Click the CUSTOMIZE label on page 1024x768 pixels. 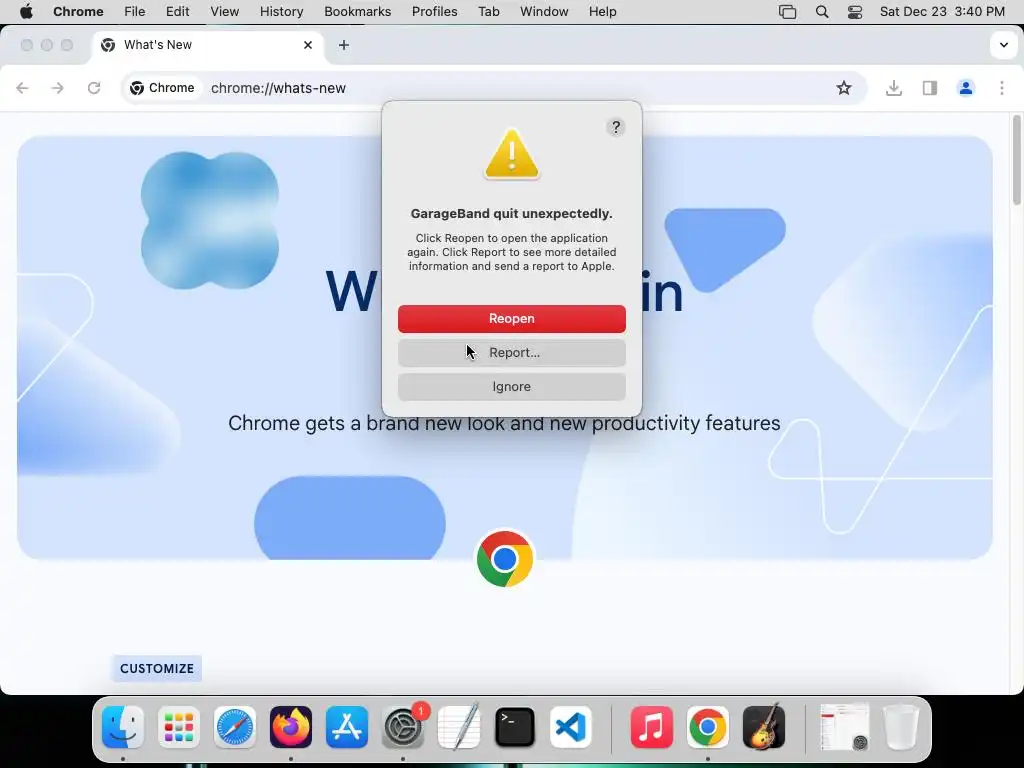click(x=157, y=669)
